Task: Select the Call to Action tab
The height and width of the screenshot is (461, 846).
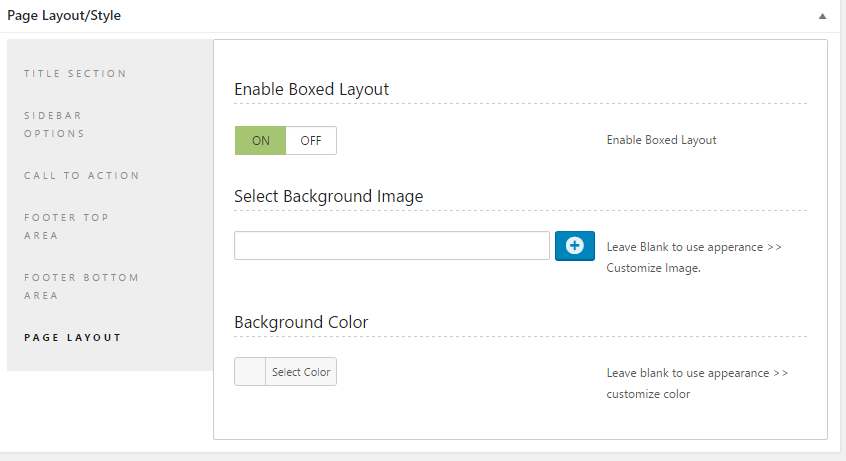Action: pyautogui.click(x=82, y=175)
